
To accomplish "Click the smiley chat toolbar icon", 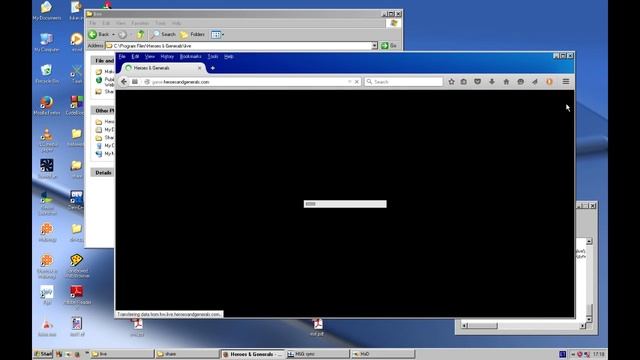I will click(x=520, y=82).
